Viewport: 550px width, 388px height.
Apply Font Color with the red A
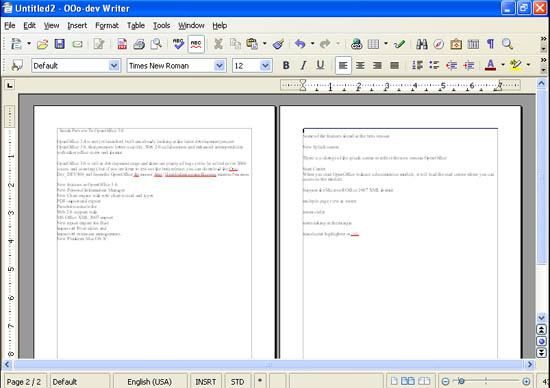click(x=490, y=65)
